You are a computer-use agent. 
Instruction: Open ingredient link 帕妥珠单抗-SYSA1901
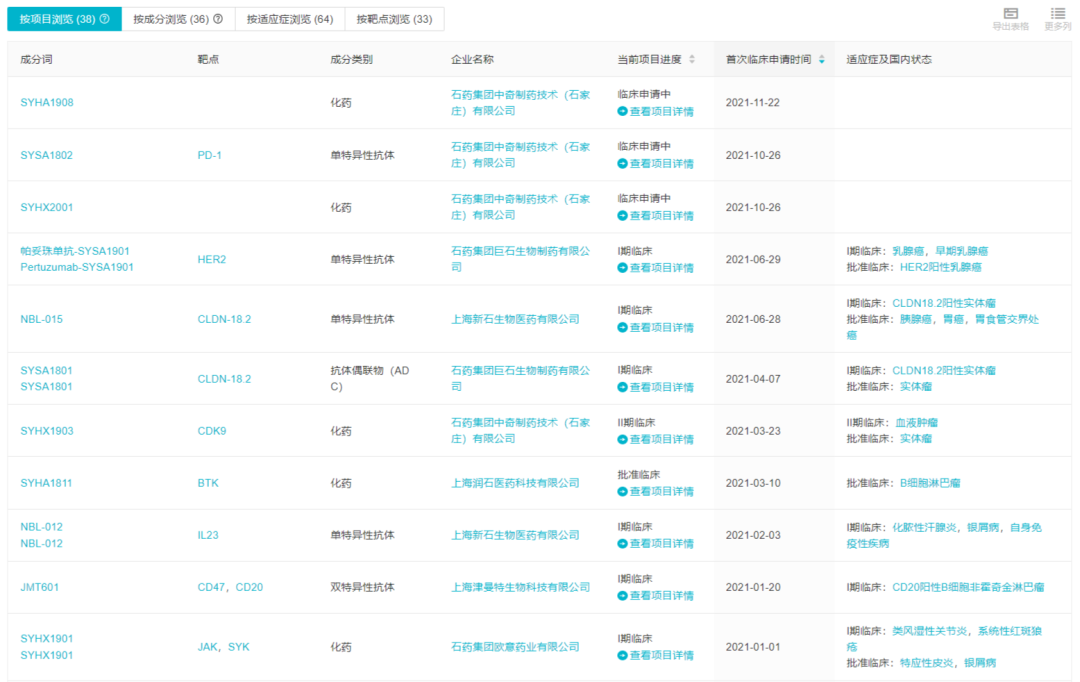click(x=75, y=251)
